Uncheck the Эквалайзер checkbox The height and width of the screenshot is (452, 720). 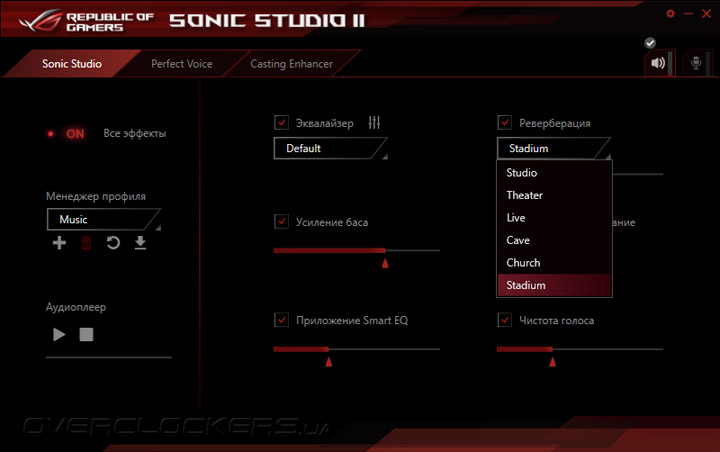281,123
